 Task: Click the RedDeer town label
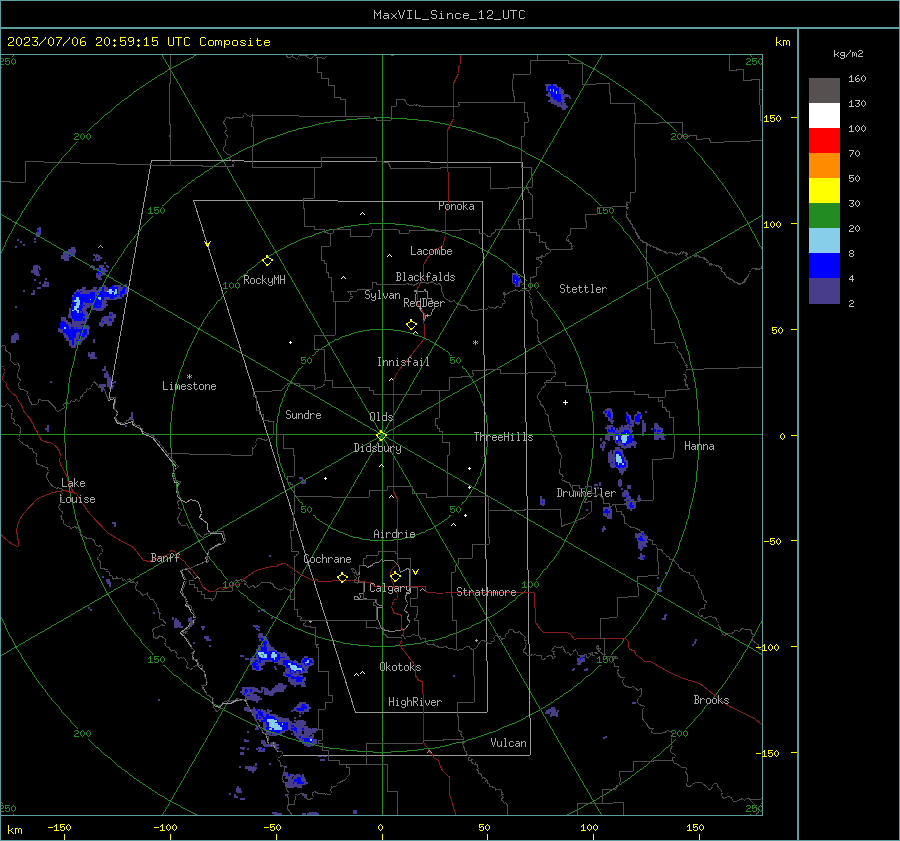[x=424, y=303]
